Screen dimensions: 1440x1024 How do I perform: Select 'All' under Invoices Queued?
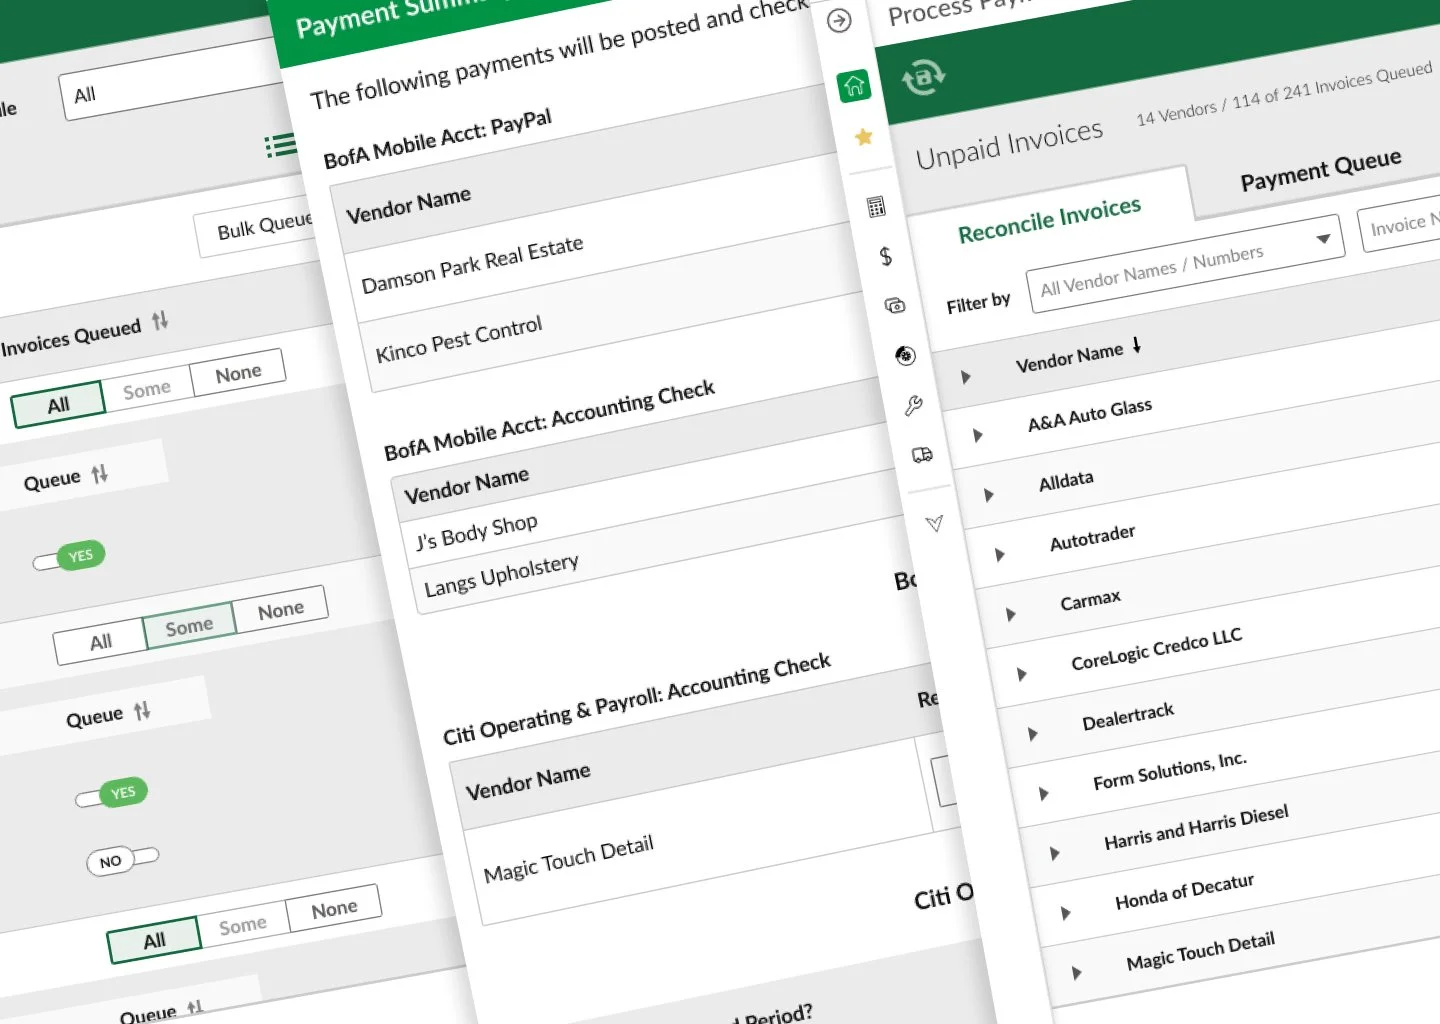coord(58,405)
